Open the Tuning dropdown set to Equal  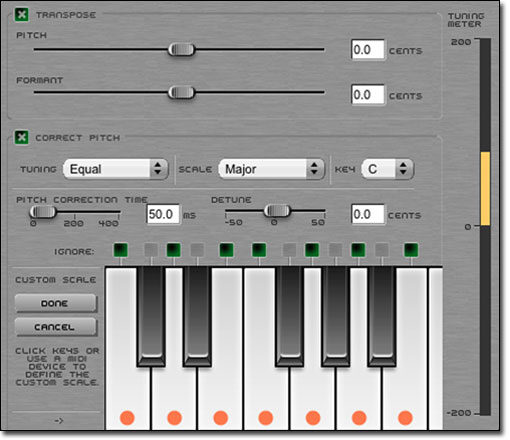(x=116, y=169)
